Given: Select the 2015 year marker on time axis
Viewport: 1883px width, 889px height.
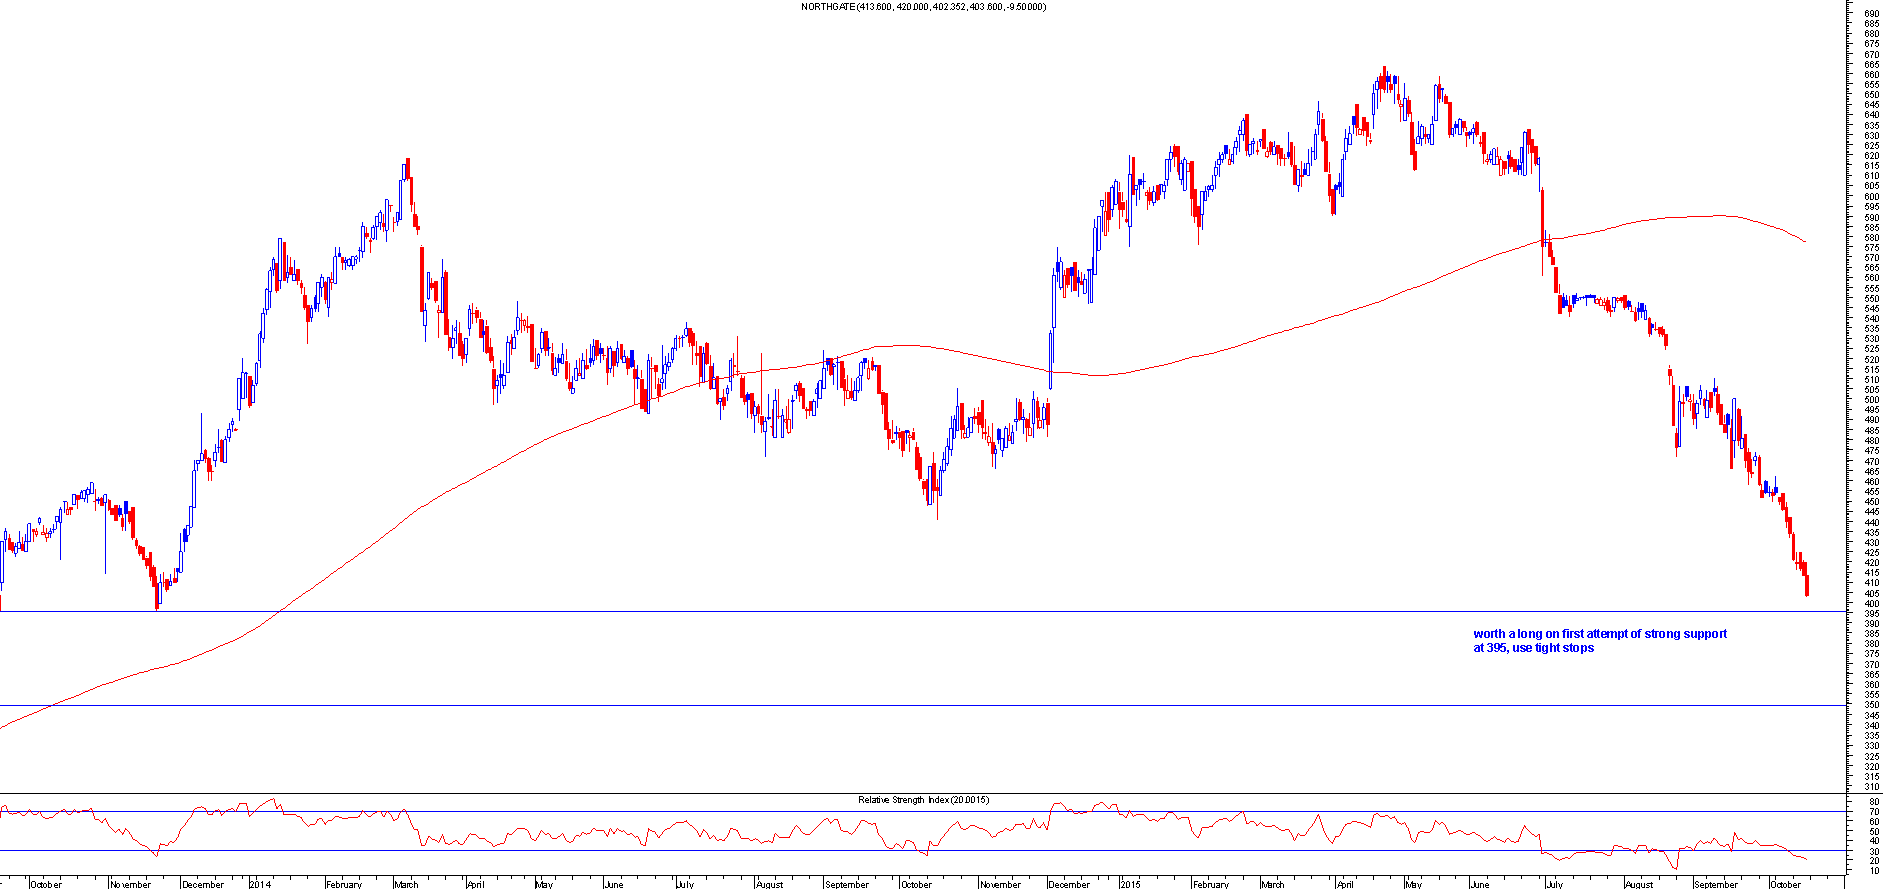Looking at the screenshot, I should pos(1130,884).
